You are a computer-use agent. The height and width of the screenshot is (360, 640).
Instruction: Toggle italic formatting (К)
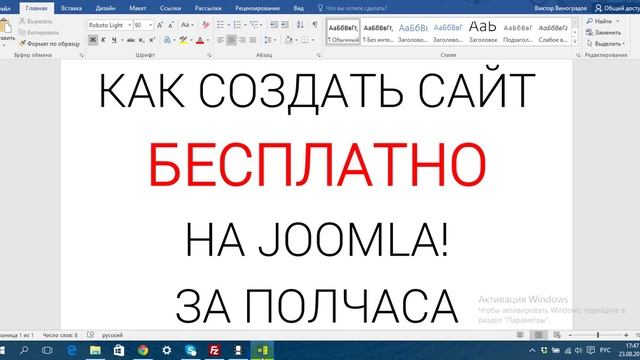pos(103,40)
